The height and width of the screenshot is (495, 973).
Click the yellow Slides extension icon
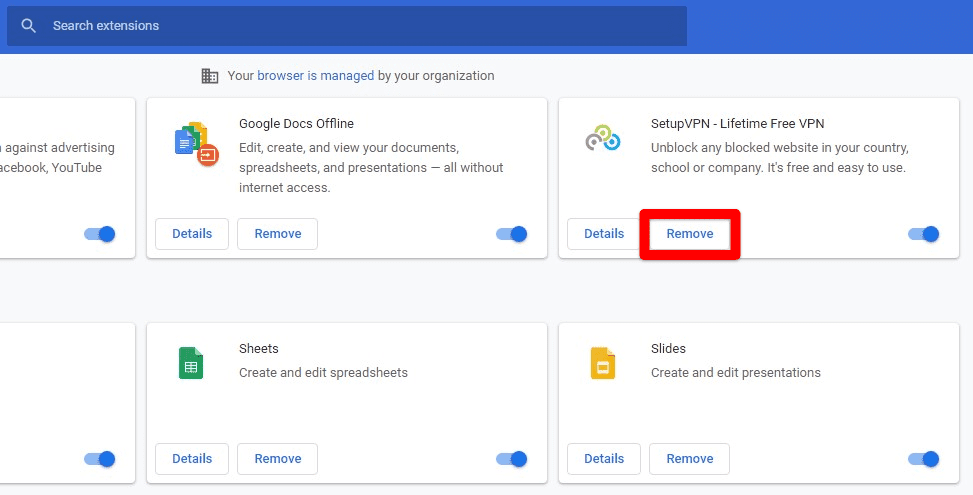603,363
